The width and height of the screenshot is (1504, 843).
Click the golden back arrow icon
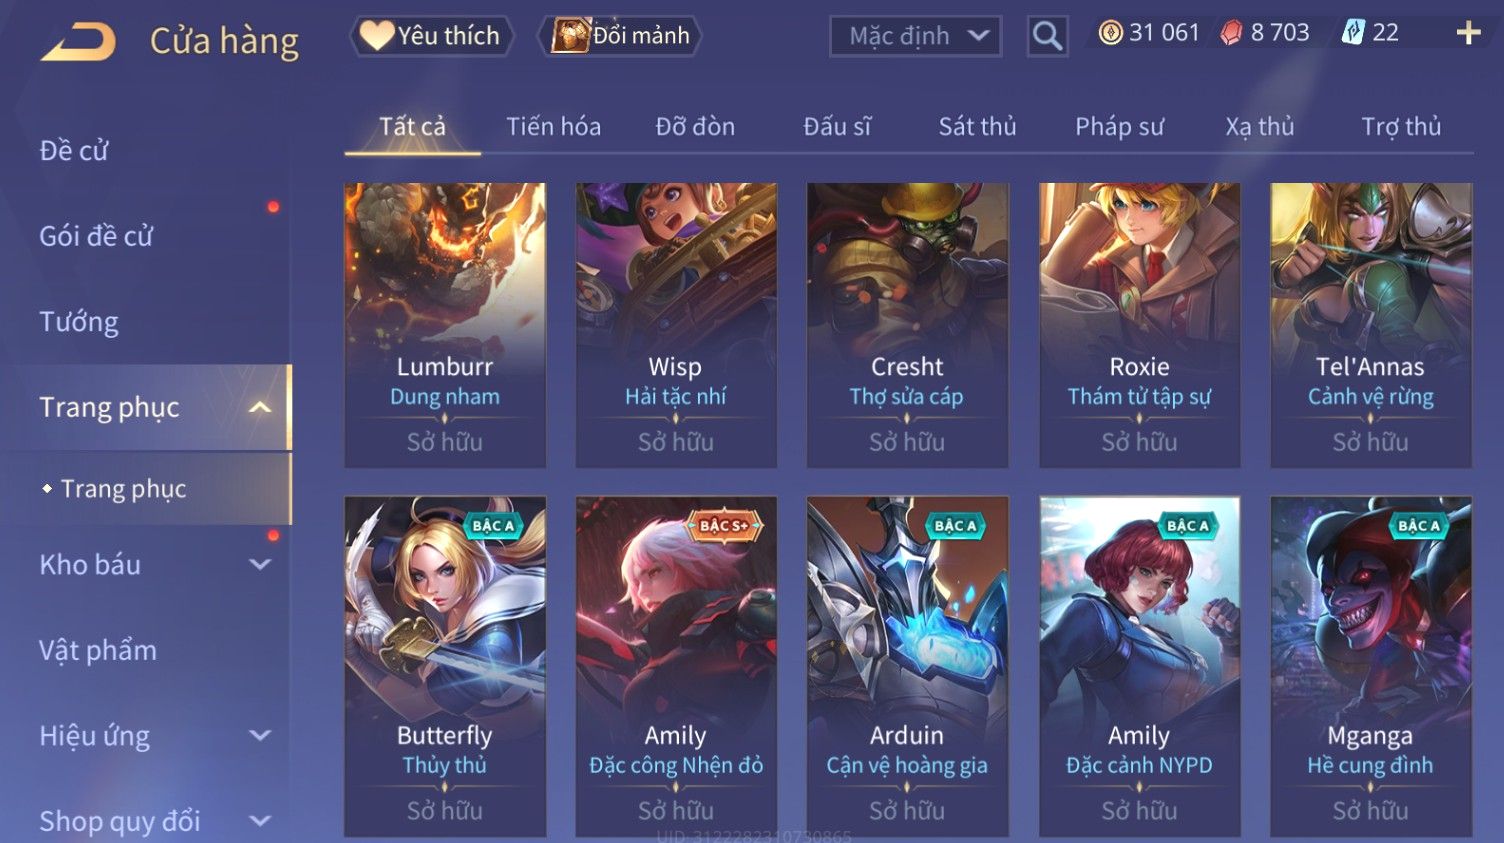coord(78,42)
